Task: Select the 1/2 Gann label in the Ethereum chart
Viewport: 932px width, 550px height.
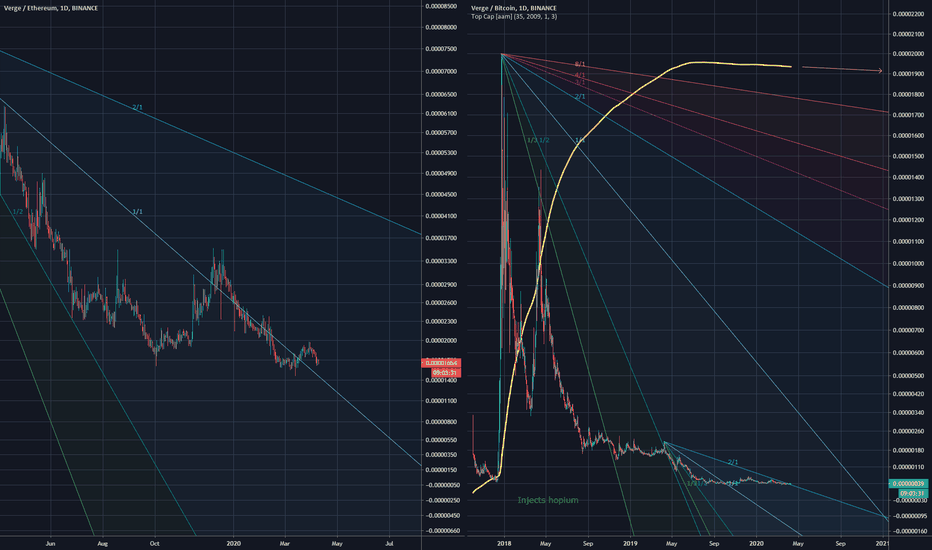Action: click(18, 212)
